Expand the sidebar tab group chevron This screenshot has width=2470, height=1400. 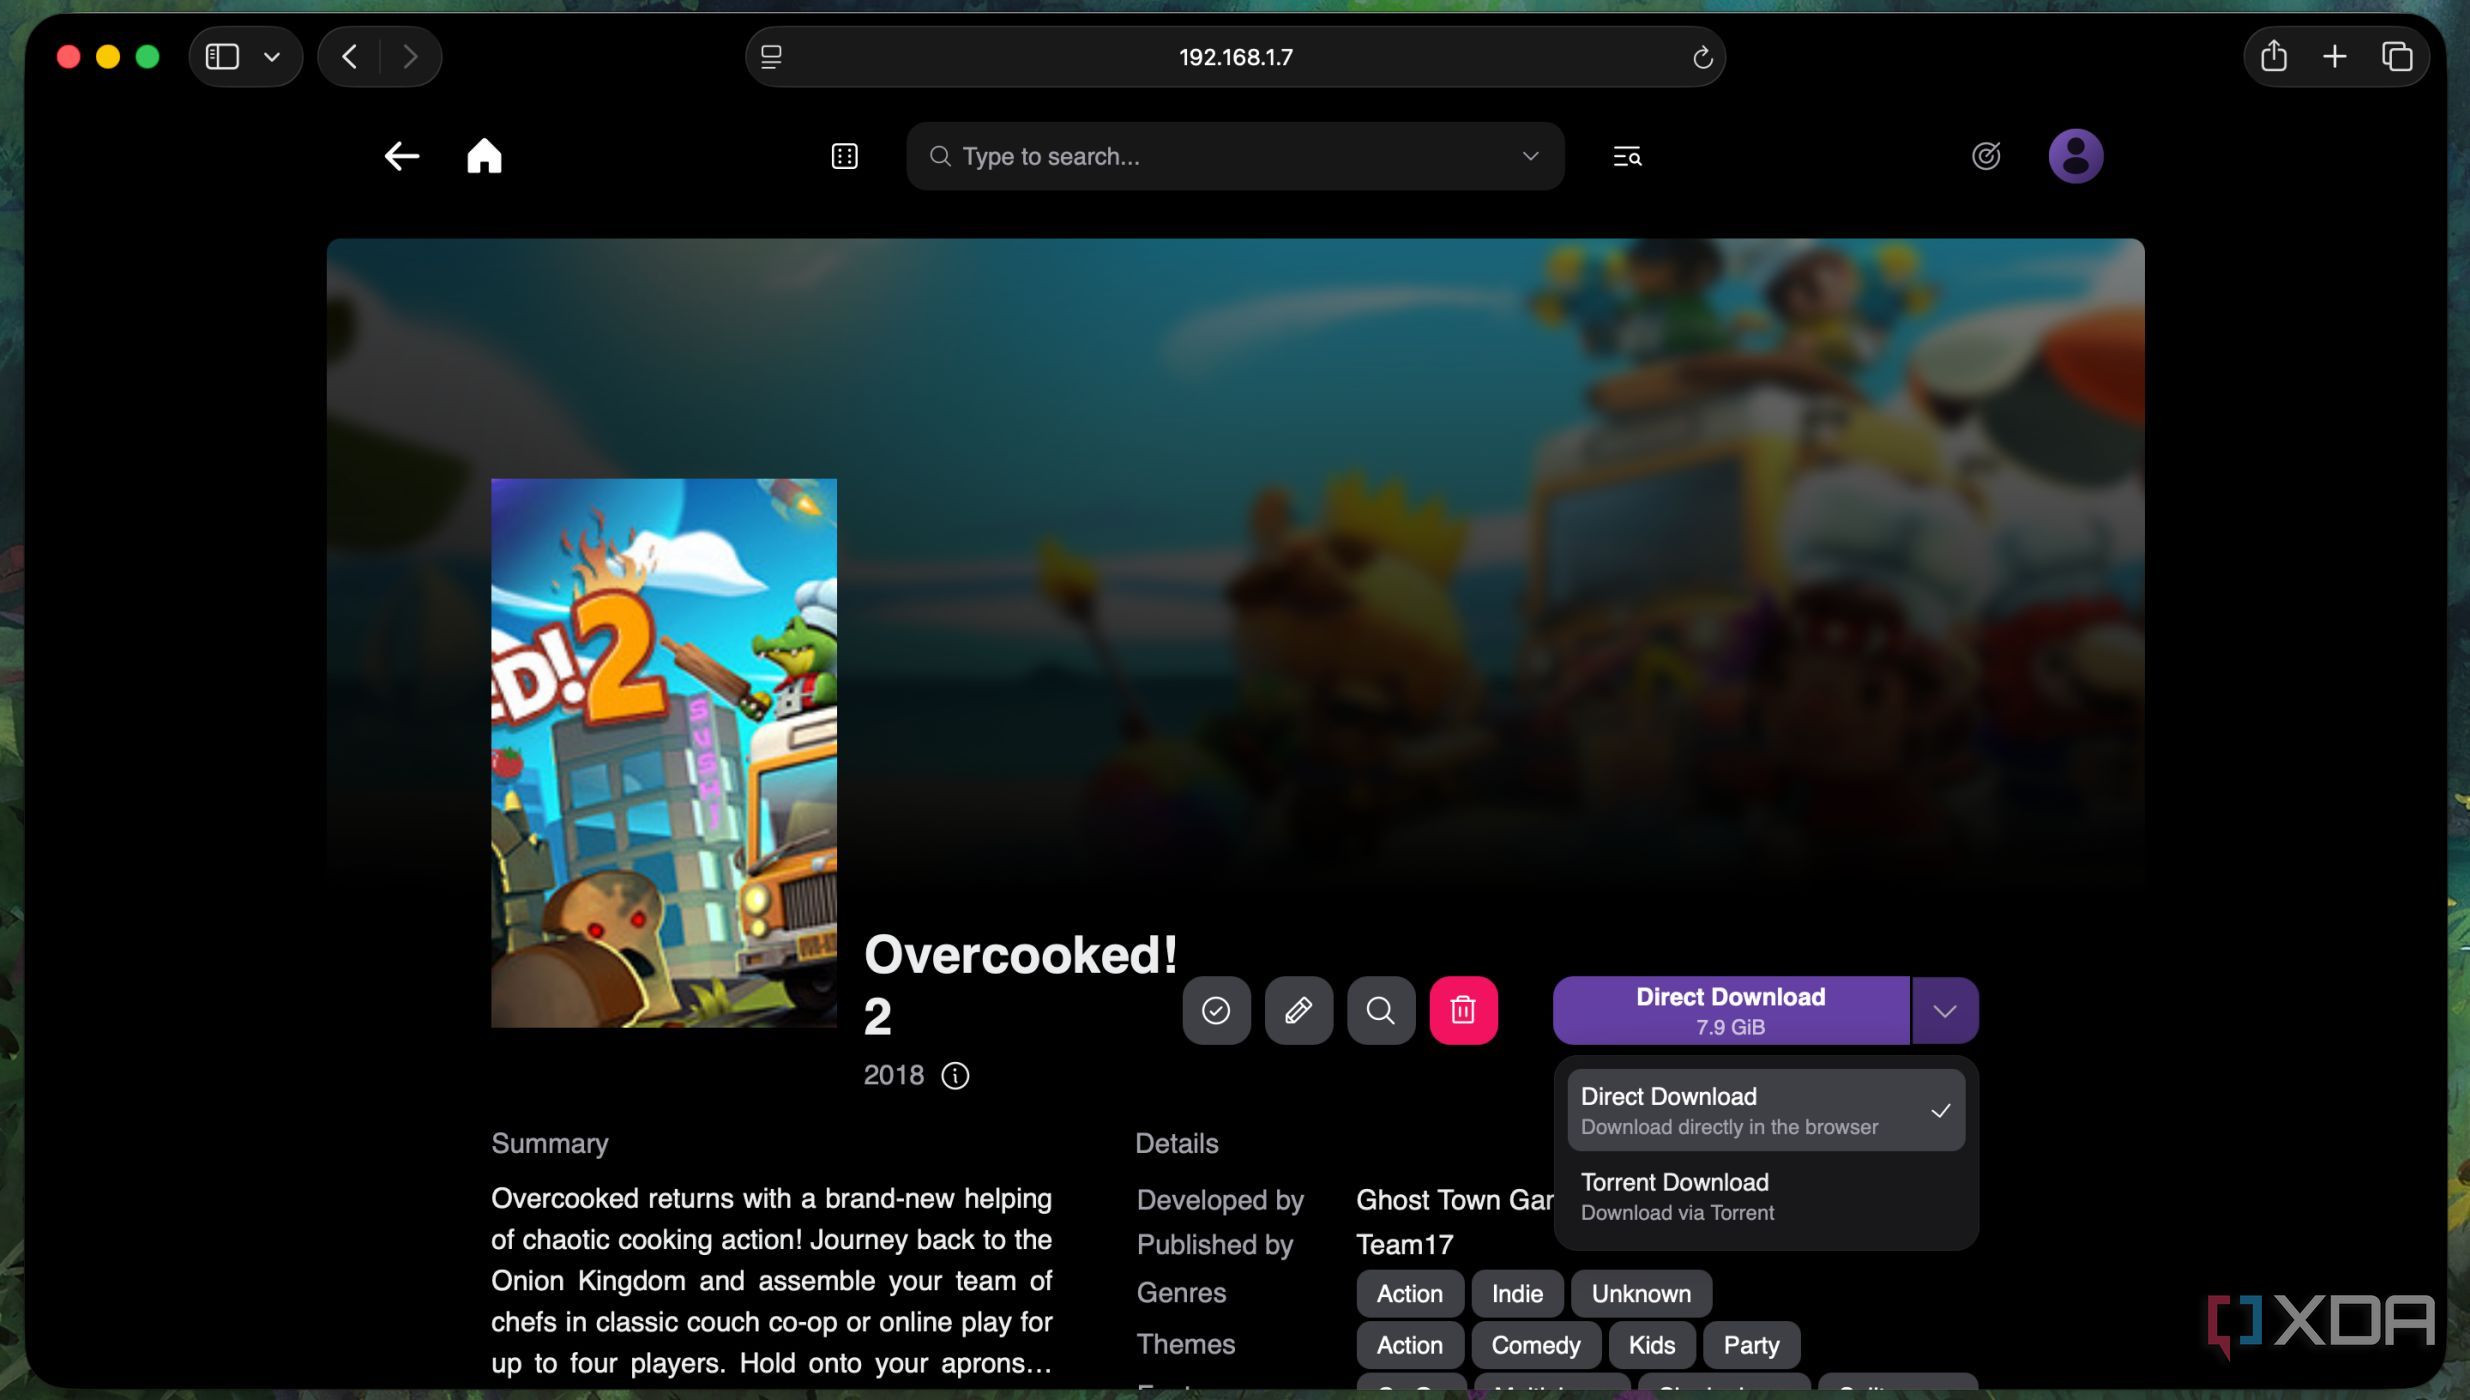coord(271,57)
